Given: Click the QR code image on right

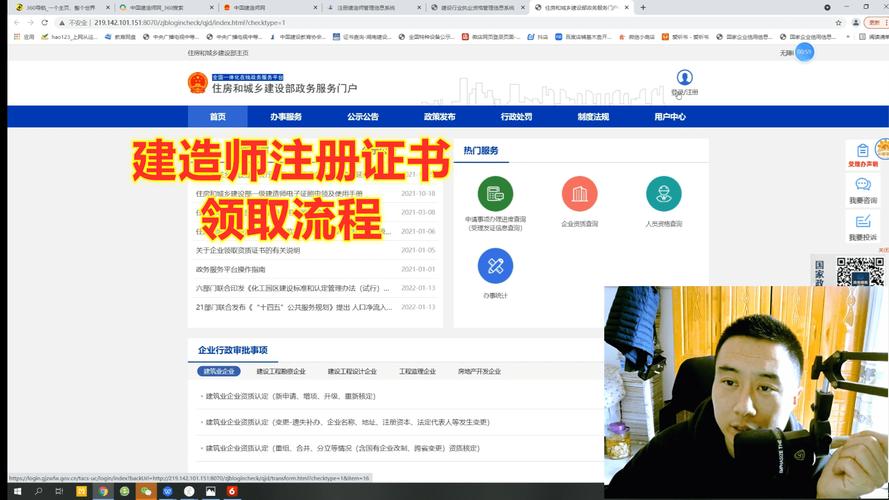Looking at the screenshot, I should coord(860,272).
